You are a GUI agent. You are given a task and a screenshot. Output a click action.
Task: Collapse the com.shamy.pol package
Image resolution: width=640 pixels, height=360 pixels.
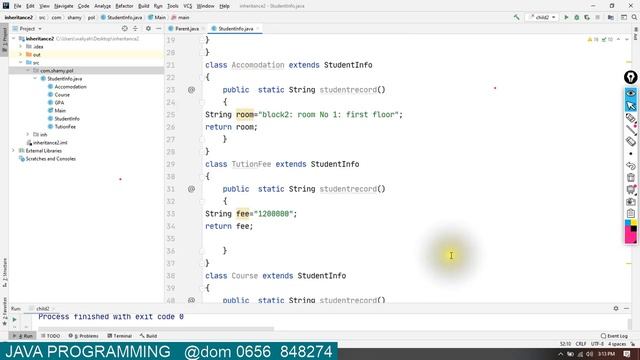tap(28, 71)
